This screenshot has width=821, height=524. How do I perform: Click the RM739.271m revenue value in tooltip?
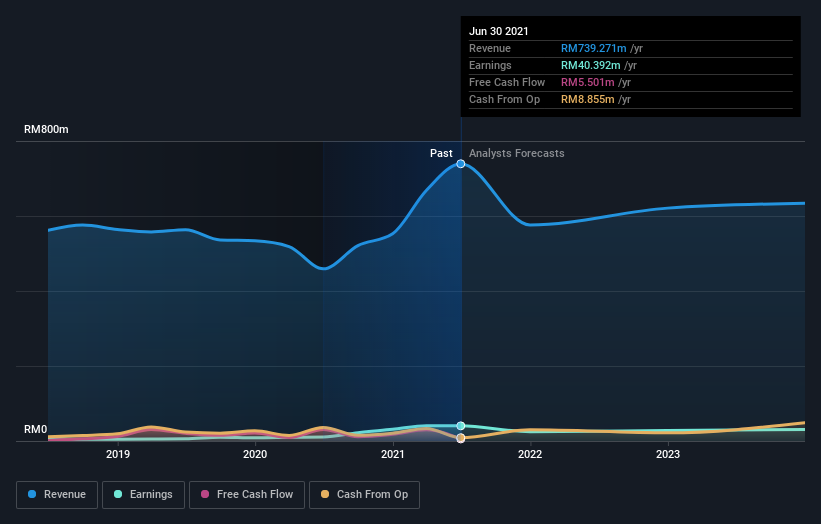click(594, 48)
